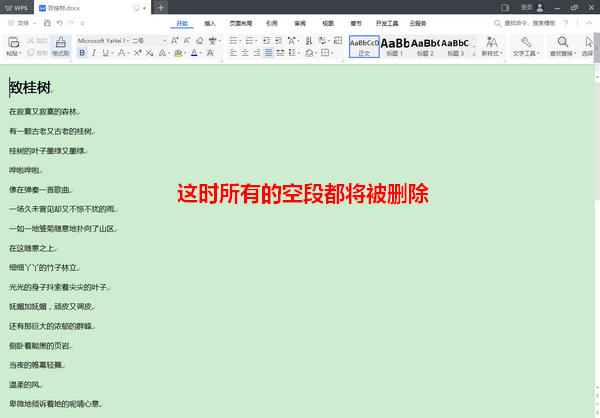Image resolution: width=600 pixels, height=418 pixels.
Task: Open the Microsoft YaHei font name dropdown
Action: point(103,41)
